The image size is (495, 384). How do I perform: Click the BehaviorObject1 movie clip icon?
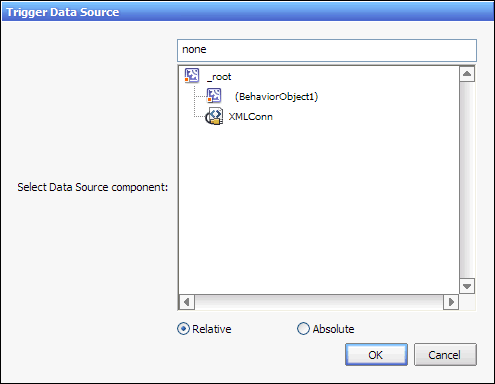(214, 96)
